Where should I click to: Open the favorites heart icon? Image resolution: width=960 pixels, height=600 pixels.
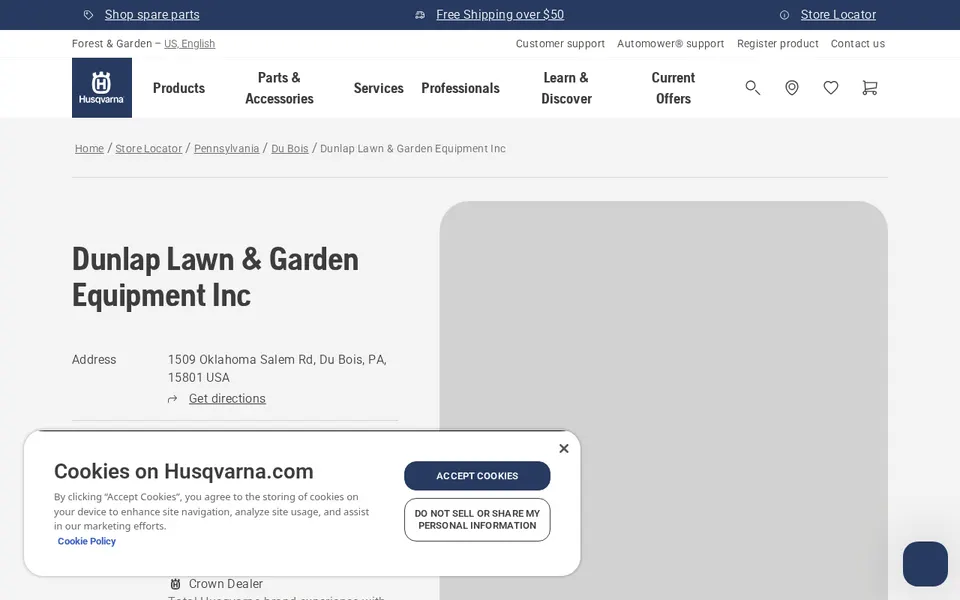coord(831,88)
